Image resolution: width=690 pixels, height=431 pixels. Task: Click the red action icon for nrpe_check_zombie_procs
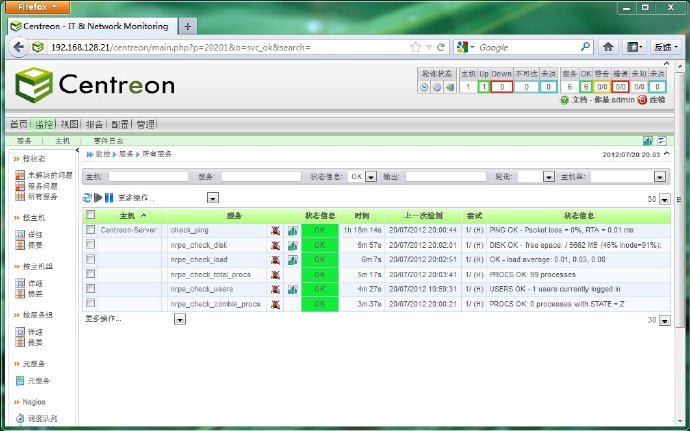pos(275,304)
